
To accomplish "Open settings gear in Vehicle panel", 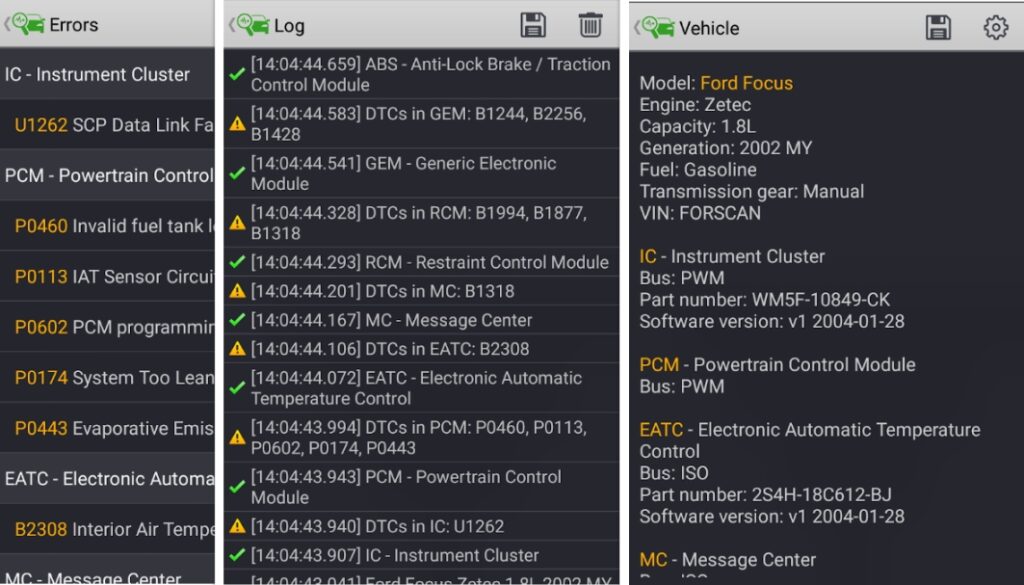I will tap(995, 28).
